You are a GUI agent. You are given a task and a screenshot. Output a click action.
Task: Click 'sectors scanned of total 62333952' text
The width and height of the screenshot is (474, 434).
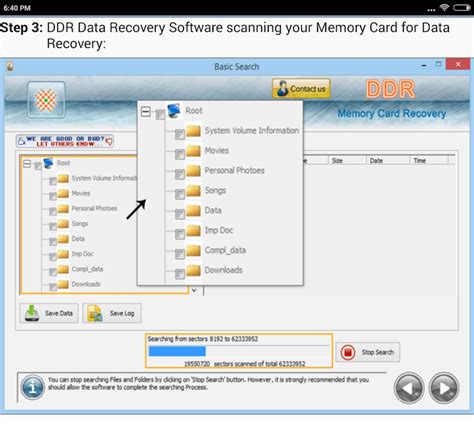tap(259, 364)
